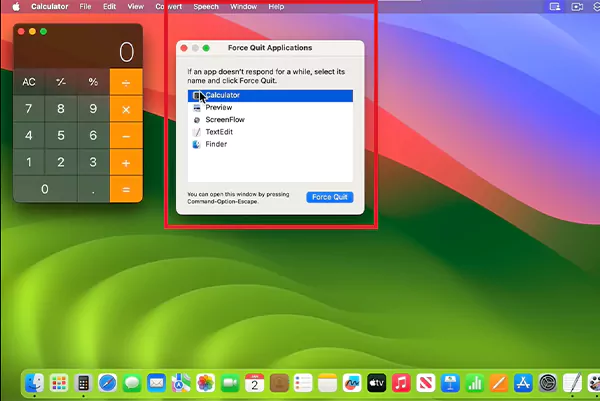The image size is (600, 401).
Task: Open the Window menu
Action: [x=243, y=7]
